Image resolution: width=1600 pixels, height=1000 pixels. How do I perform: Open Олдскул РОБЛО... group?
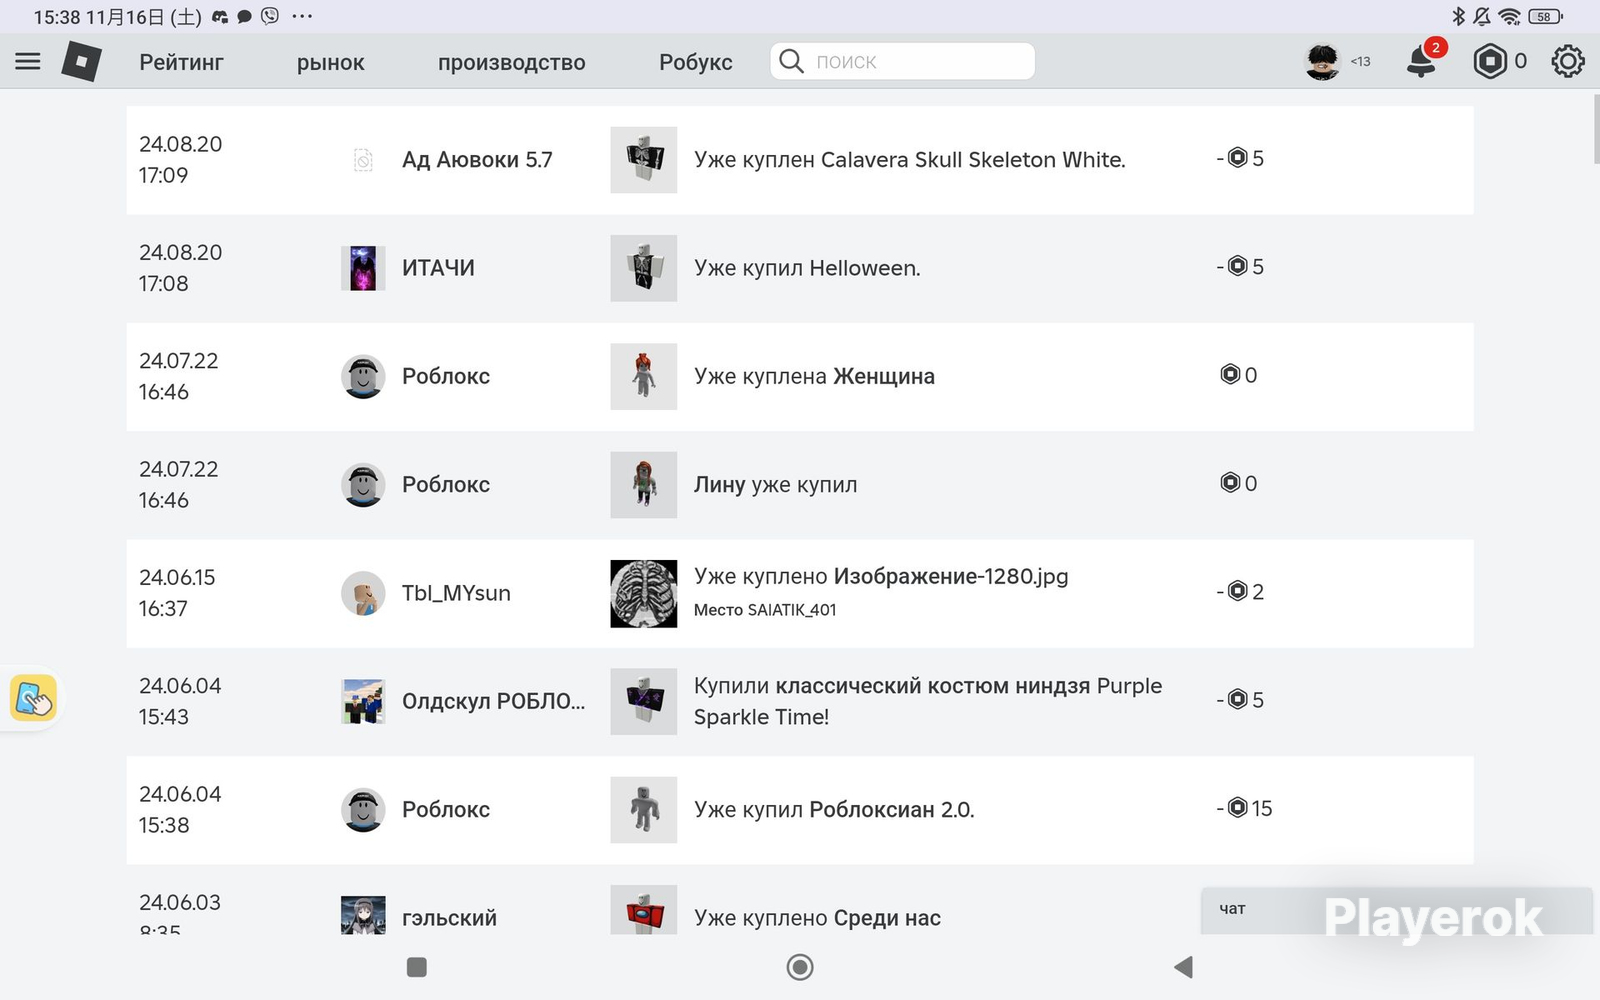[494, 702]
